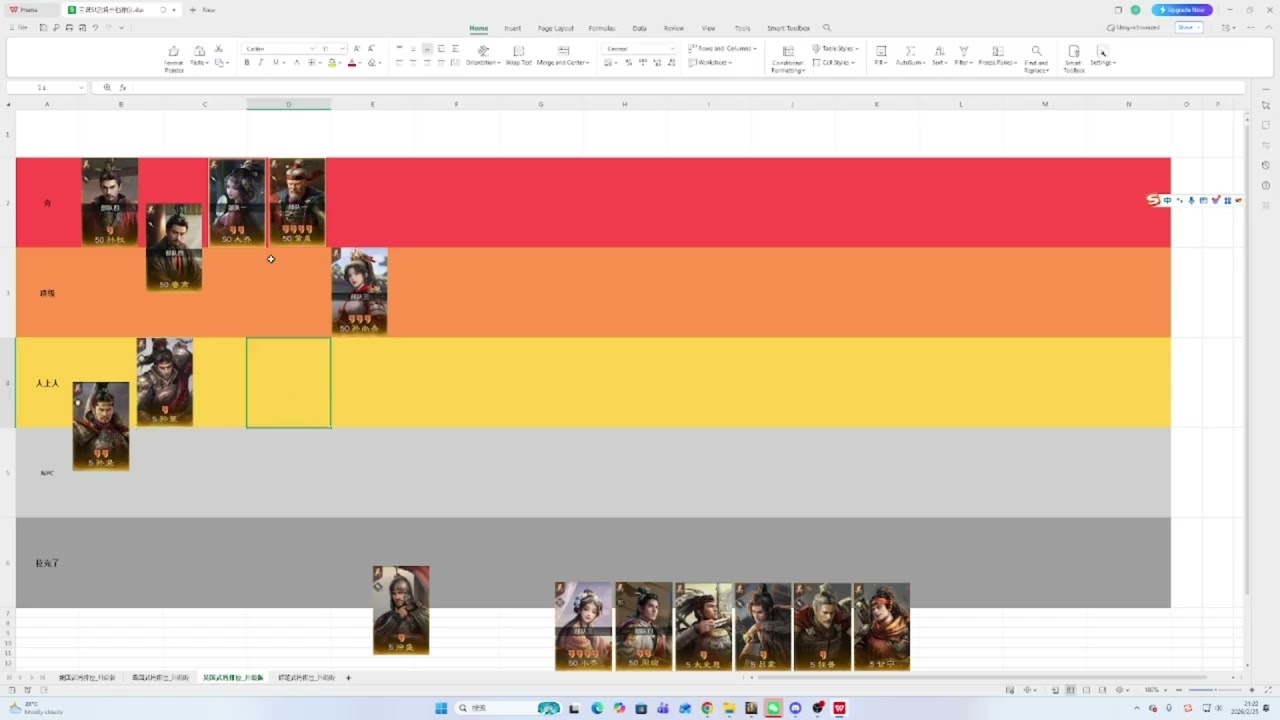The image size is (1280, 720).
Task: Click the percent style icon
Action: click(628, 62)
